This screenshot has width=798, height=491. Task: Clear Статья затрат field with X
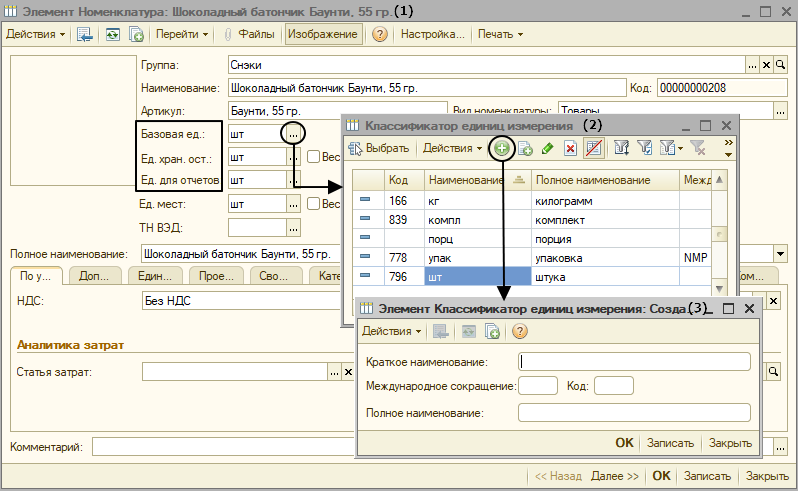[x=348, y=372]
